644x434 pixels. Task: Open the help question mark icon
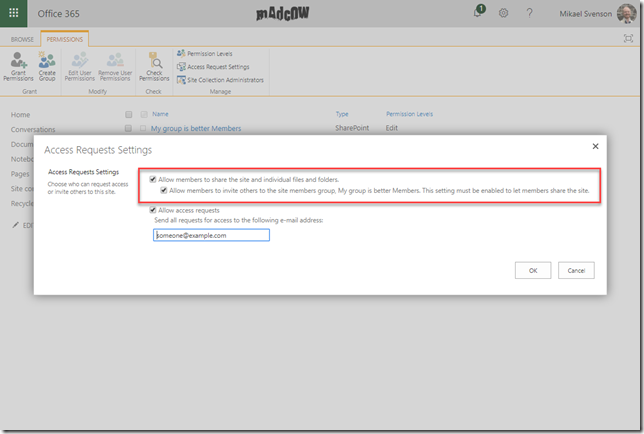529,13
